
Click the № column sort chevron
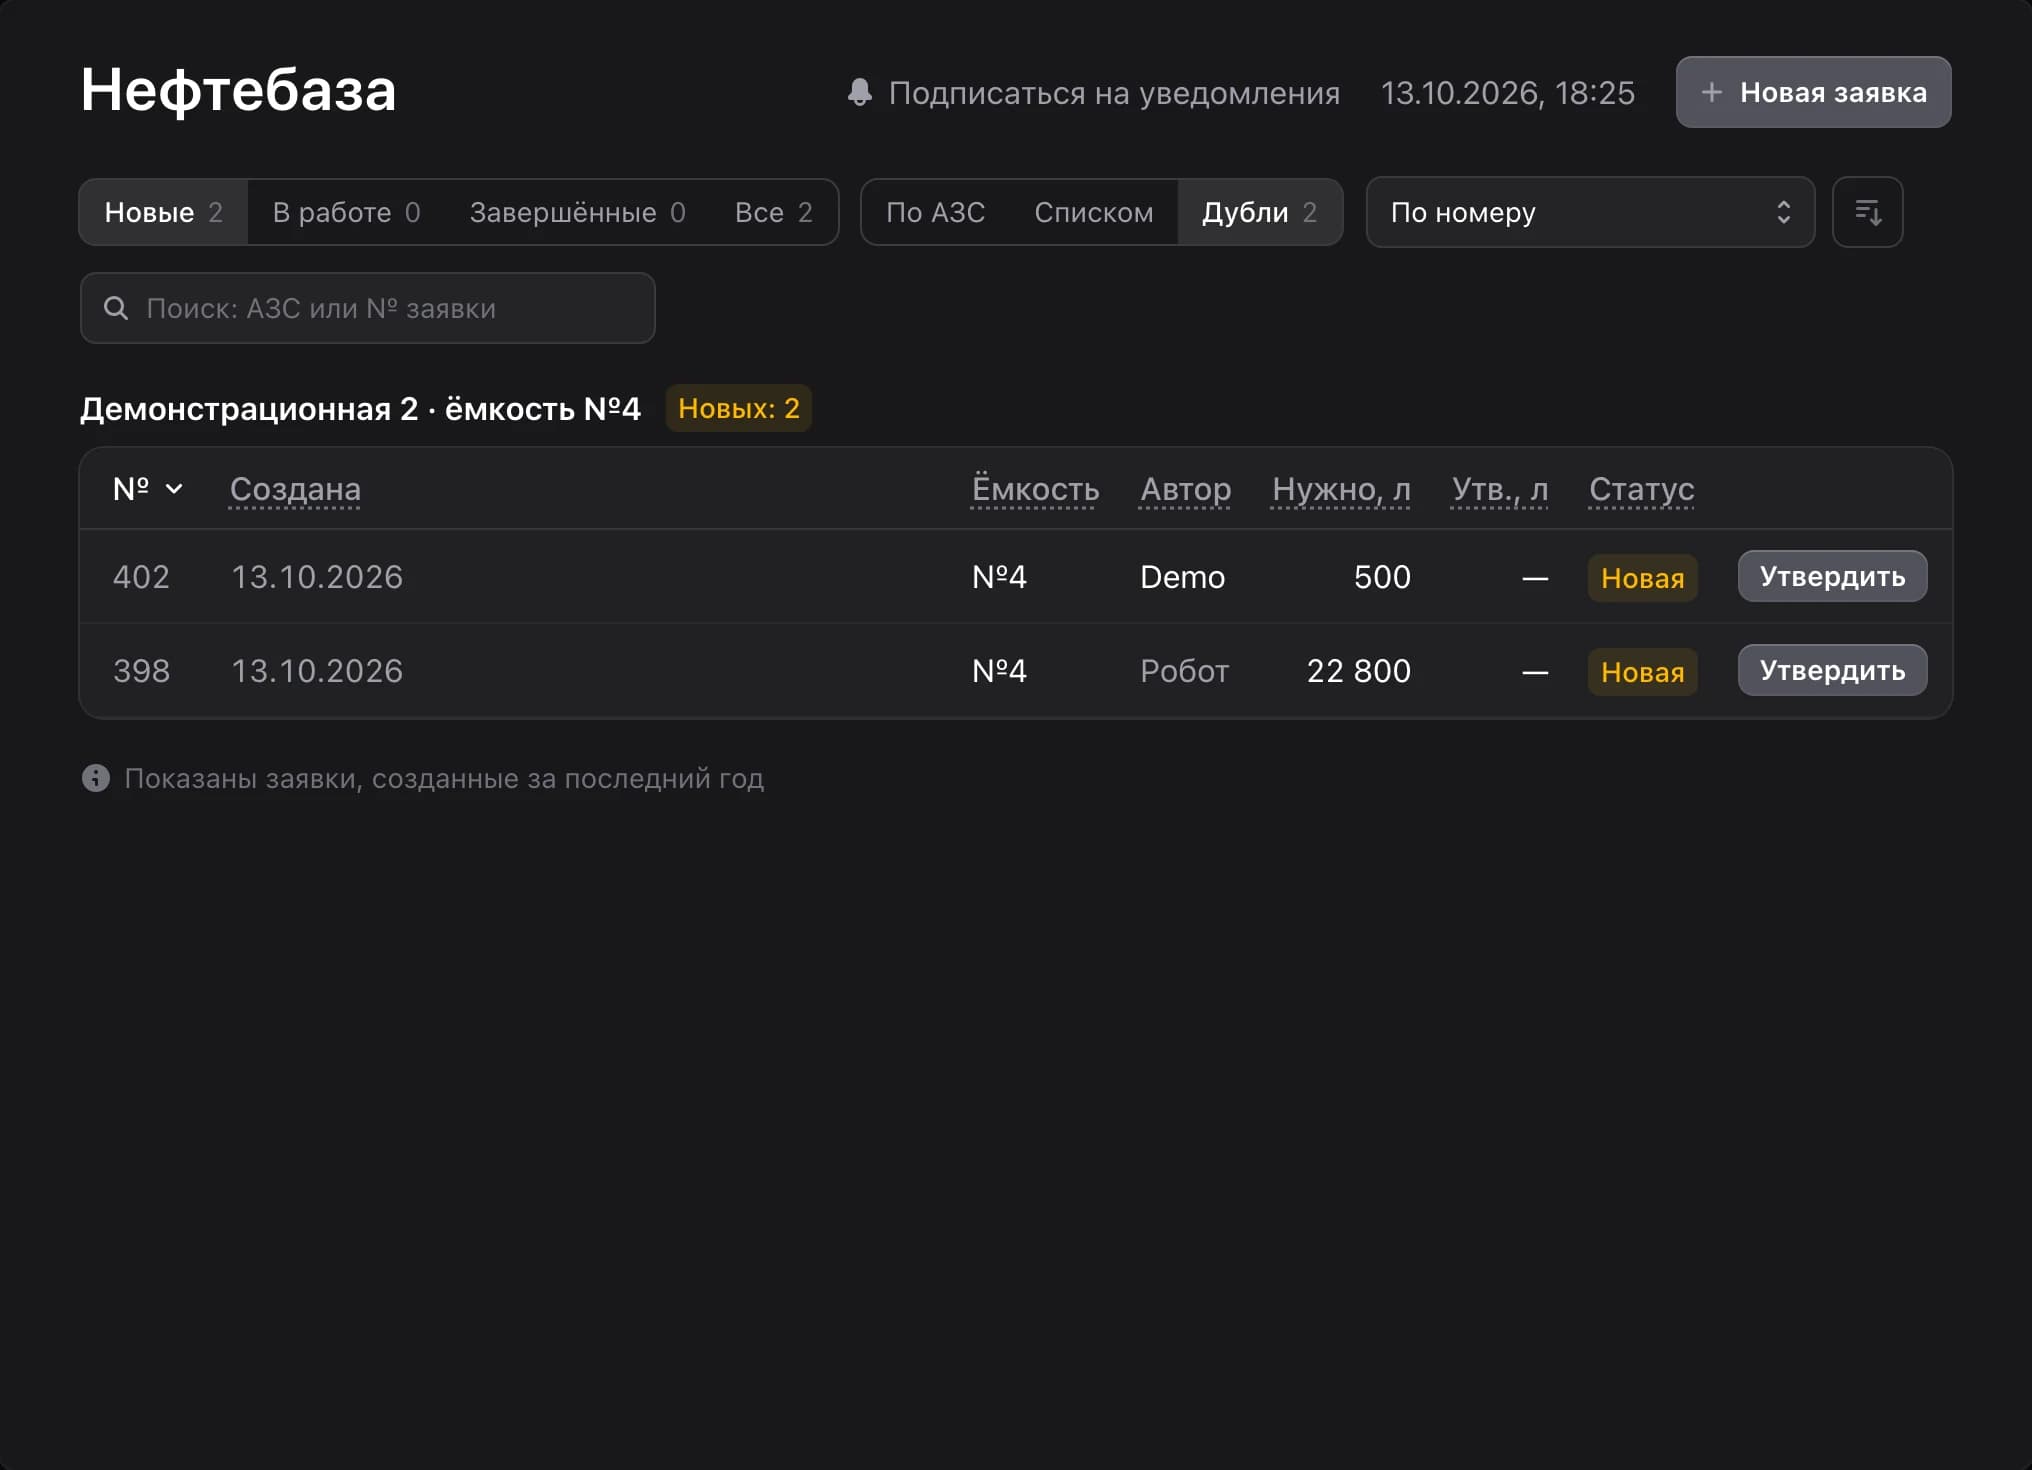[x=174, y=489]
